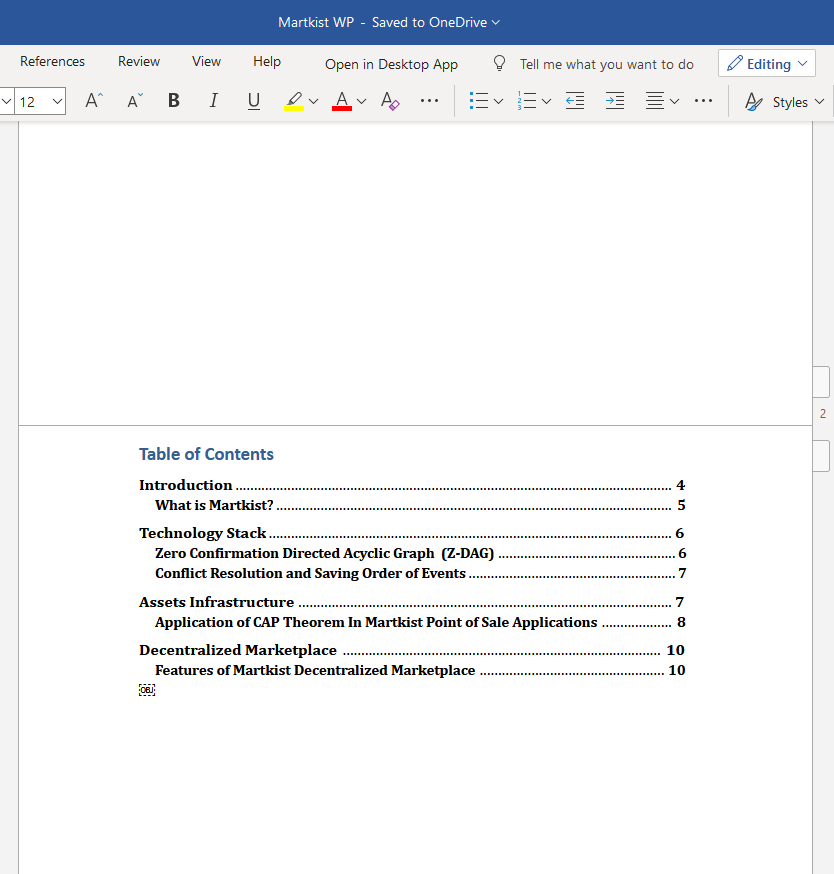Expand bullet library dropdown
834x874 pixels.
[x=498, y=101]
